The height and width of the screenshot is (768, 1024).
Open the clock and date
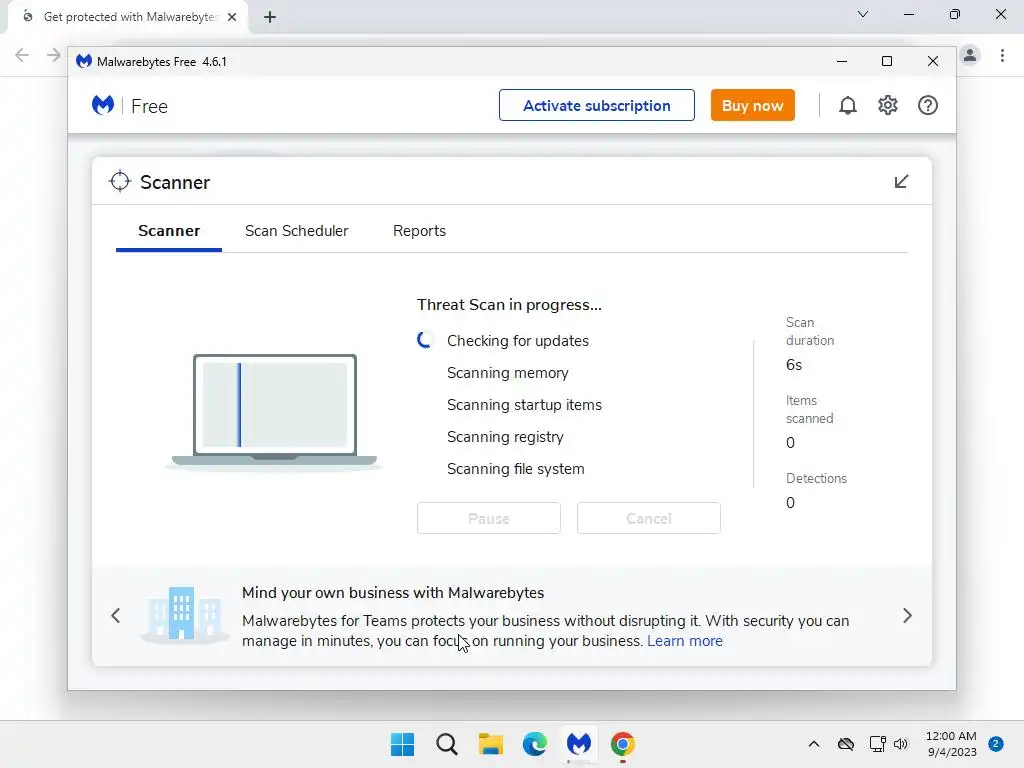[x=952, y=744]
